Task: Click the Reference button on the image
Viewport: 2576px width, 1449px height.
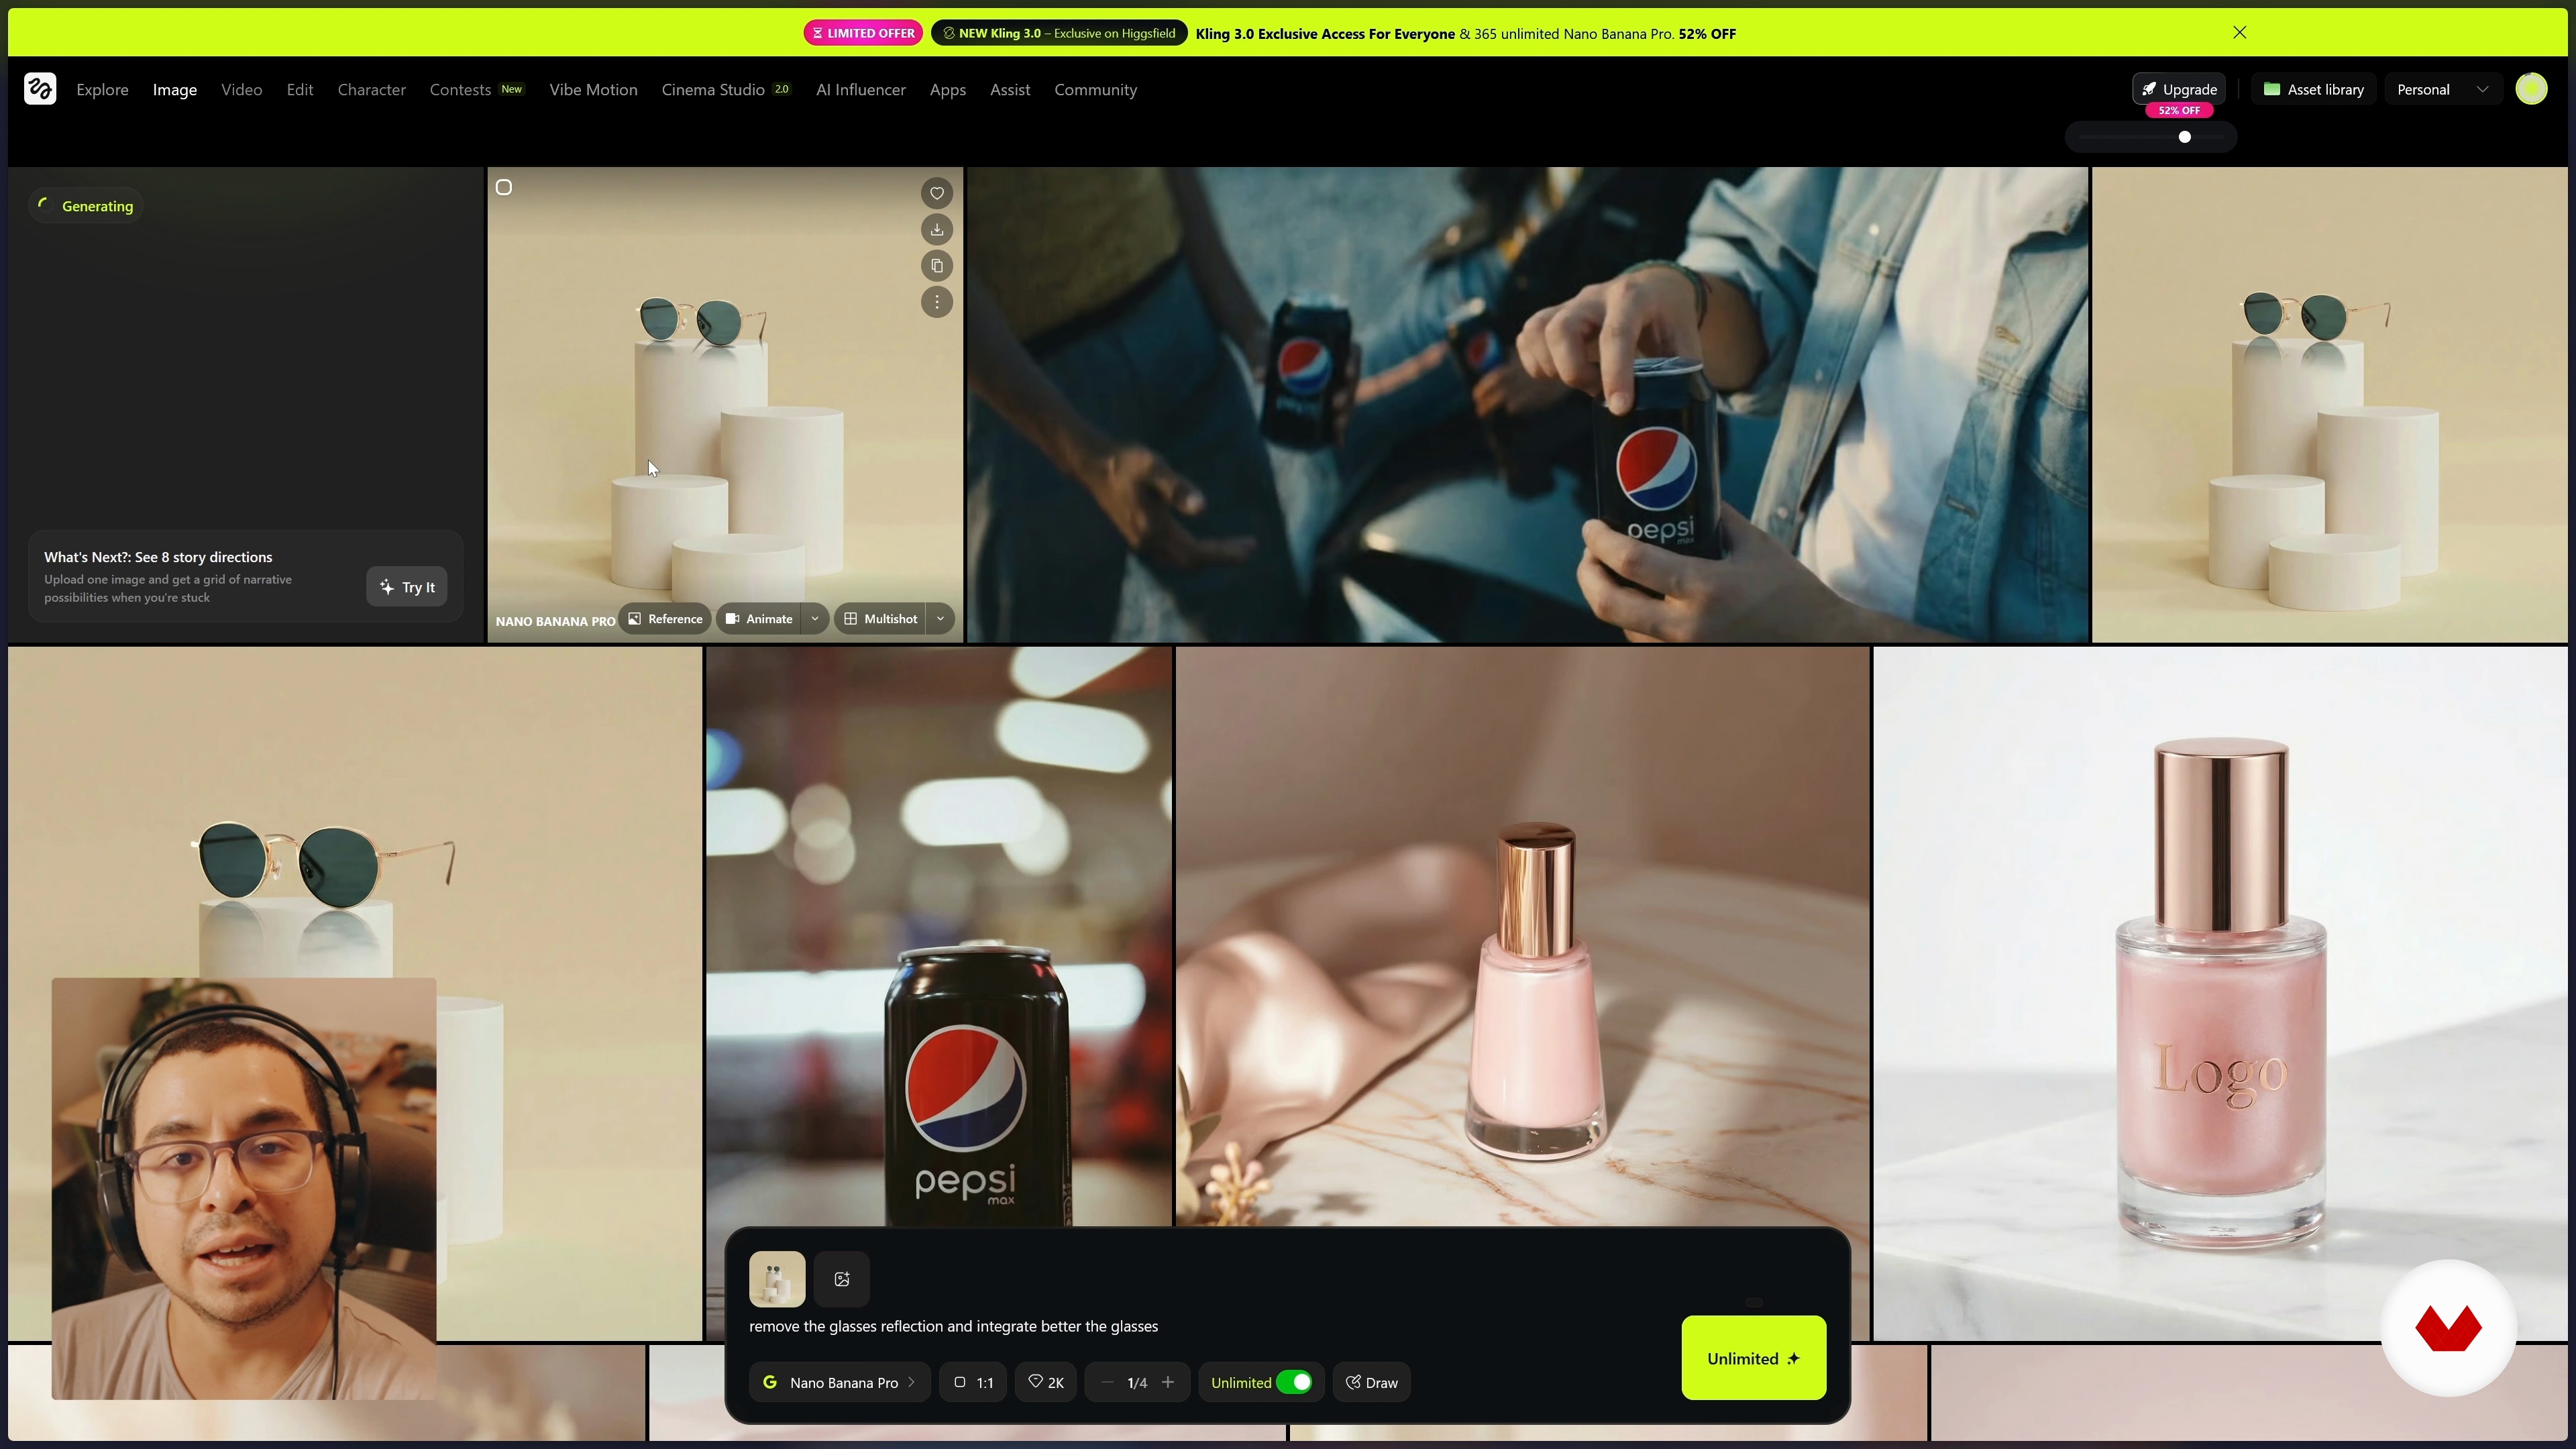Action: [x=665, y=619]
